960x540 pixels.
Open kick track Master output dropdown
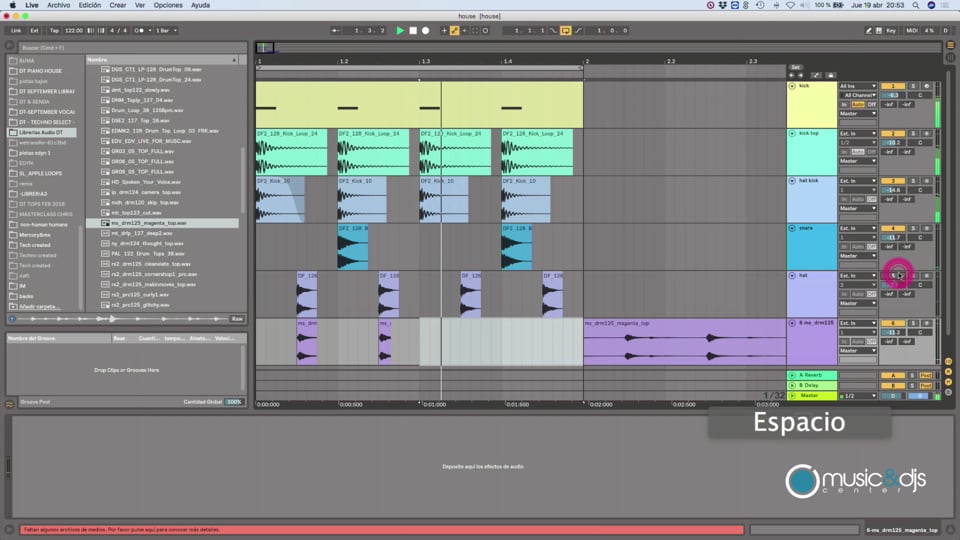[x=858, y=114]
